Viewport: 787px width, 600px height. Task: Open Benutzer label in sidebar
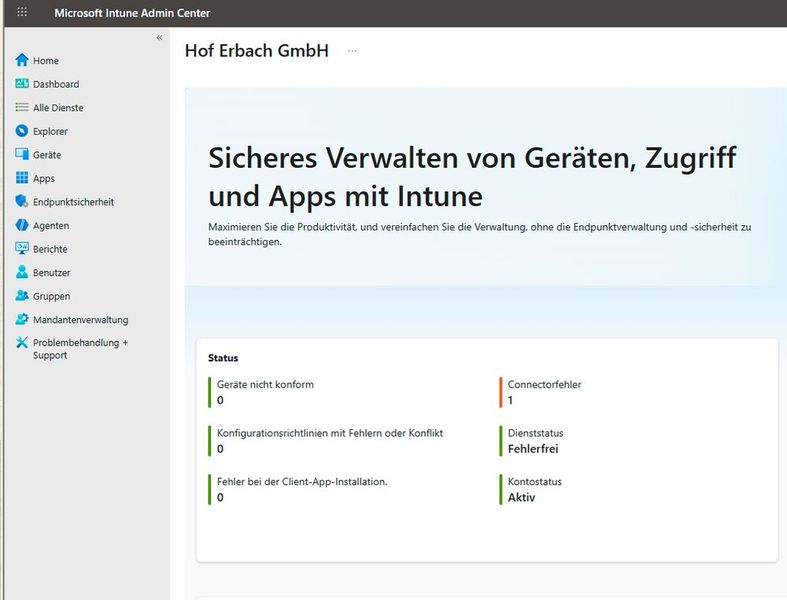click(52, 273)
